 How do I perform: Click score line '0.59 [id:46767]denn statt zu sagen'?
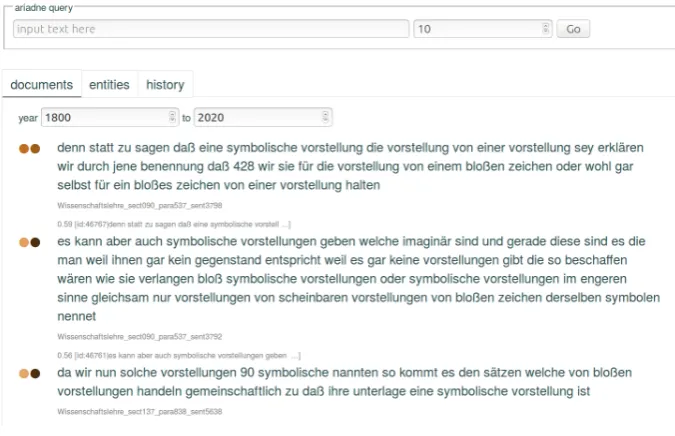coord(174,224)
